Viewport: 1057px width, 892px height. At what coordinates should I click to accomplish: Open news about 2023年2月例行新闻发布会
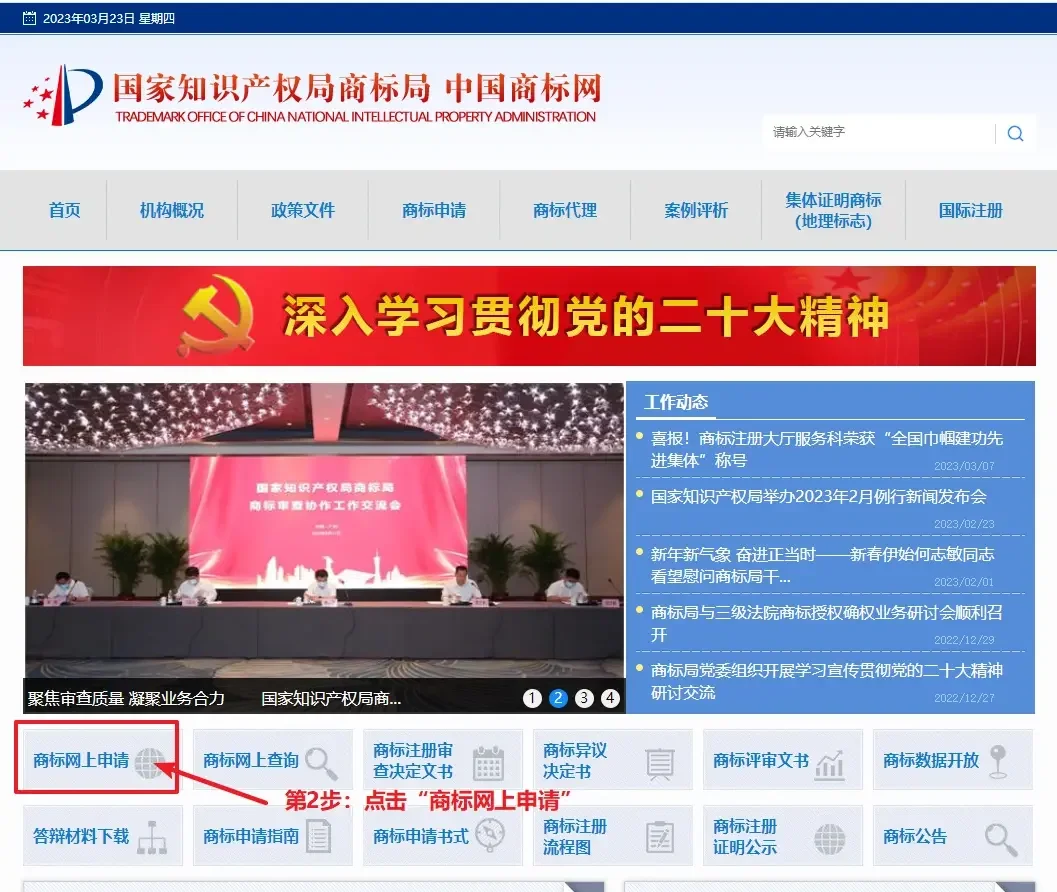(818, 496)
